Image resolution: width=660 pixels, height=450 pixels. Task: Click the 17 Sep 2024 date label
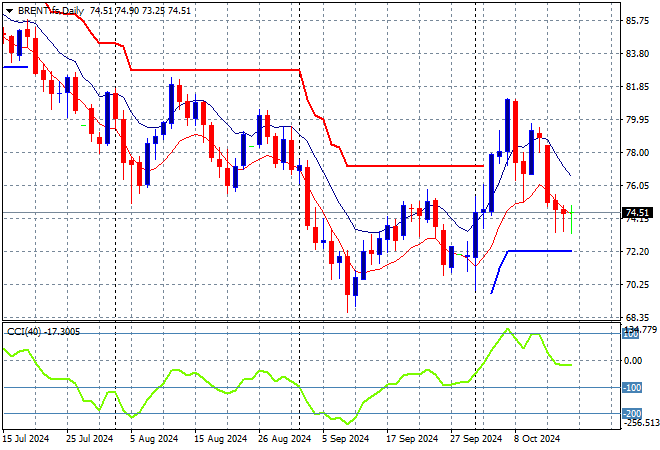(x=412, y=439)
